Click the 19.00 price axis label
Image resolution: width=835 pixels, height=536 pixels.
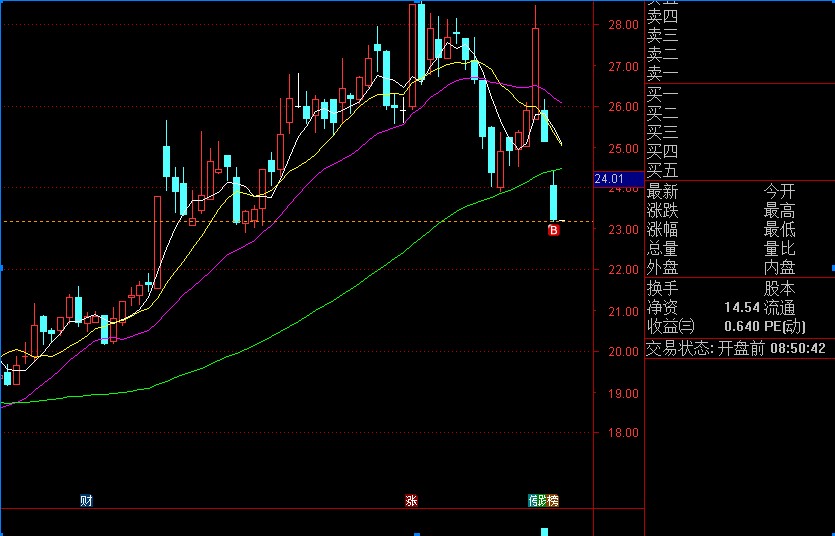pyautogui.click(x=624, y=393)
